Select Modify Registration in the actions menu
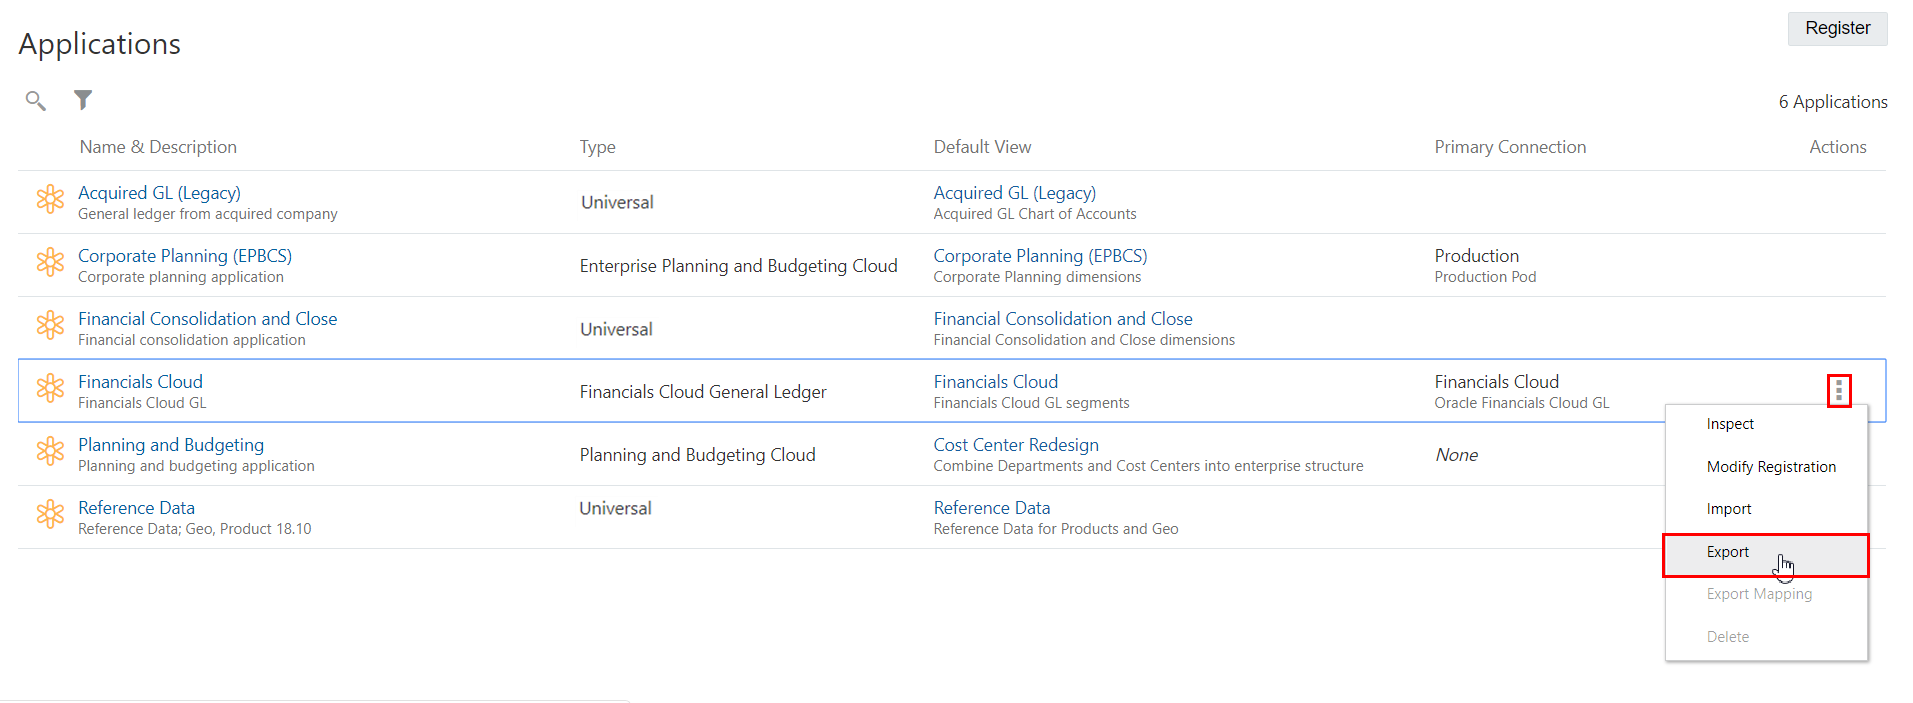 (1771, 467)
